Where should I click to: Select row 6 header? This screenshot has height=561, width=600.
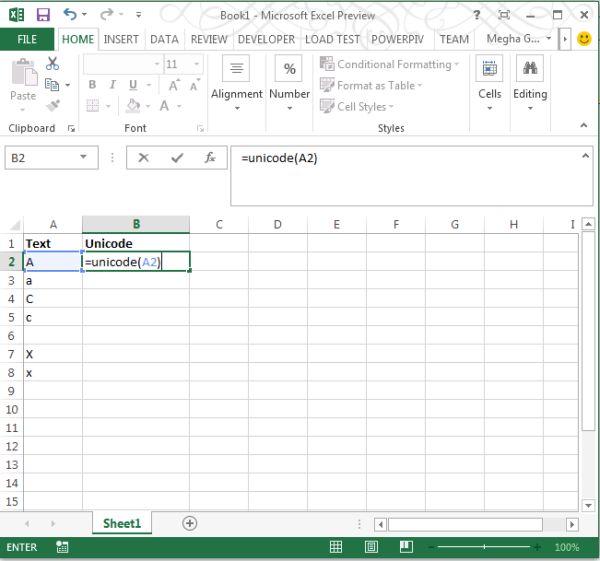11,336
